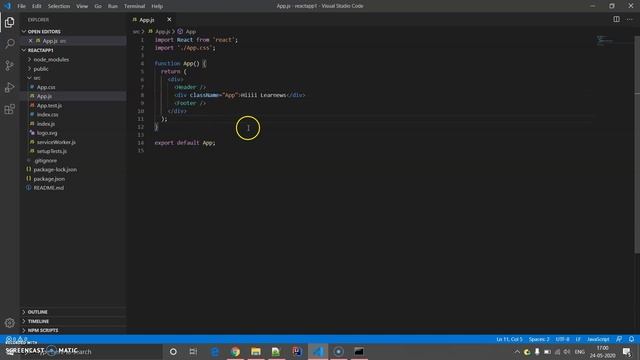This screenshot has height=360, width=640.
Task: Open the Manage gear menu
Action: click(x=9, y=323)
